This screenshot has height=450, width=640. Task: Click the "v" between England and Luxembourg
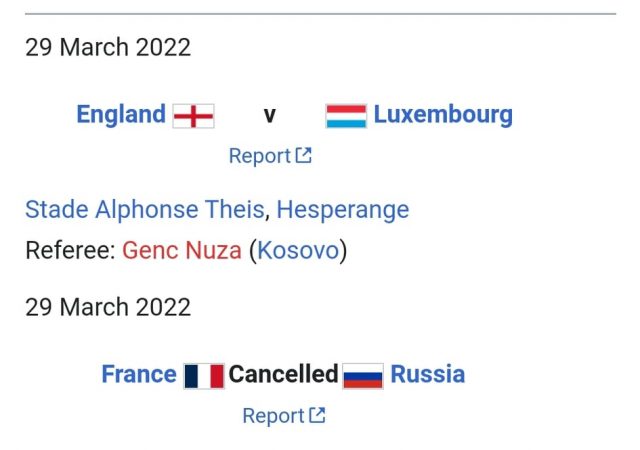(269, 115)
